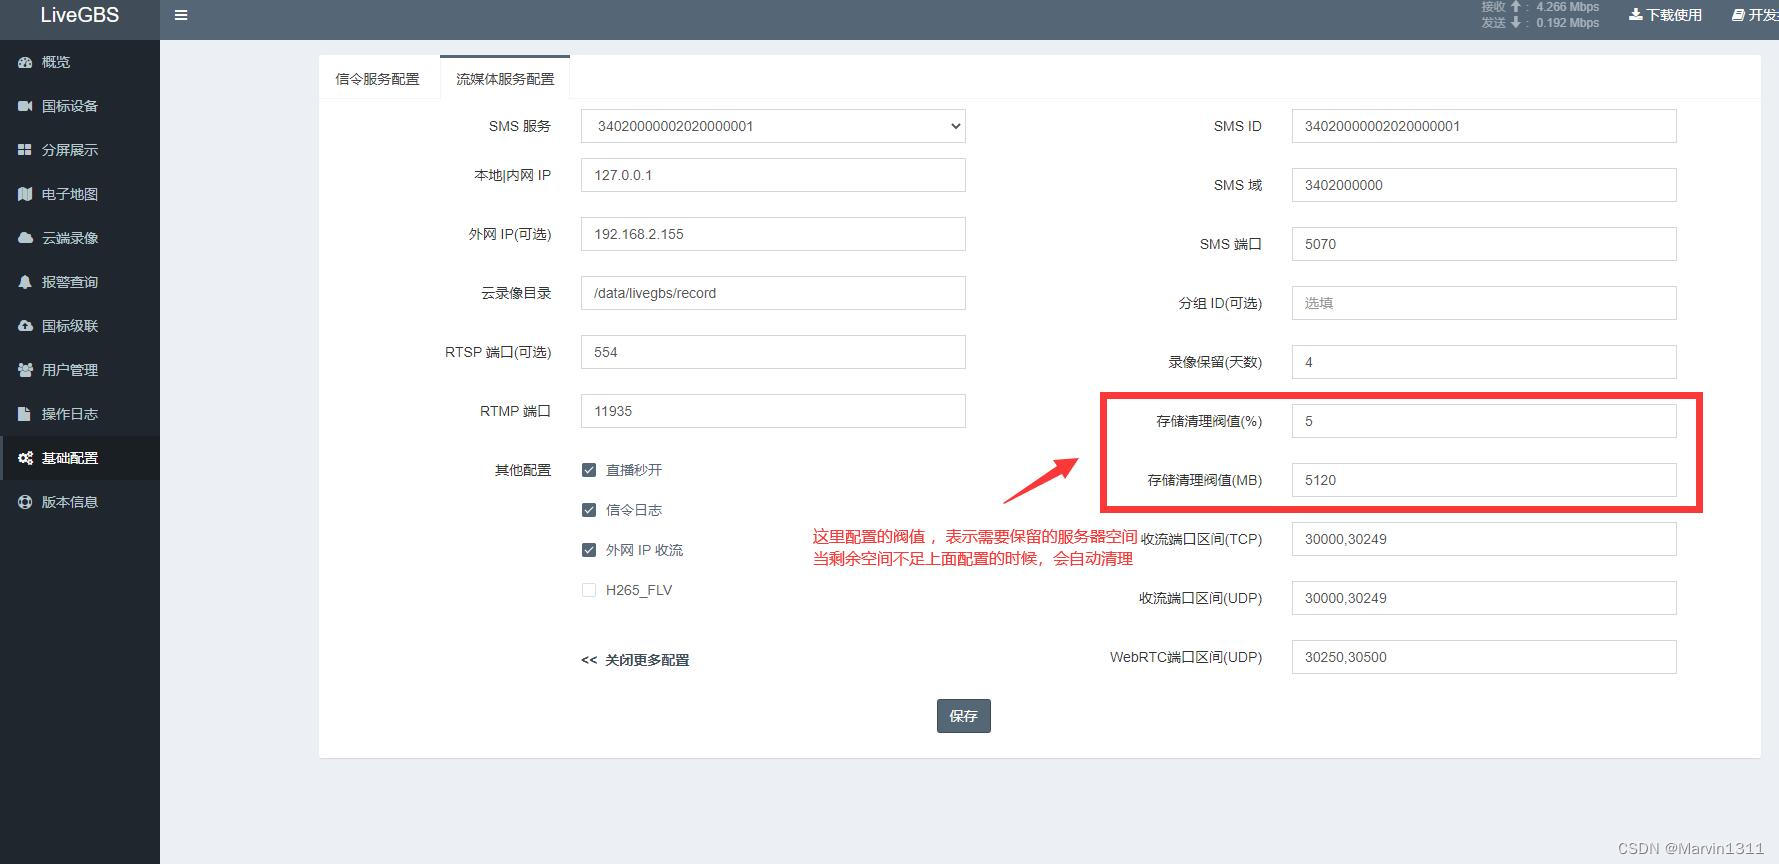Click the 电子地图 map icon
Image resolution: width=1779 pixels, height=864 pixels.
coord(25,194)
